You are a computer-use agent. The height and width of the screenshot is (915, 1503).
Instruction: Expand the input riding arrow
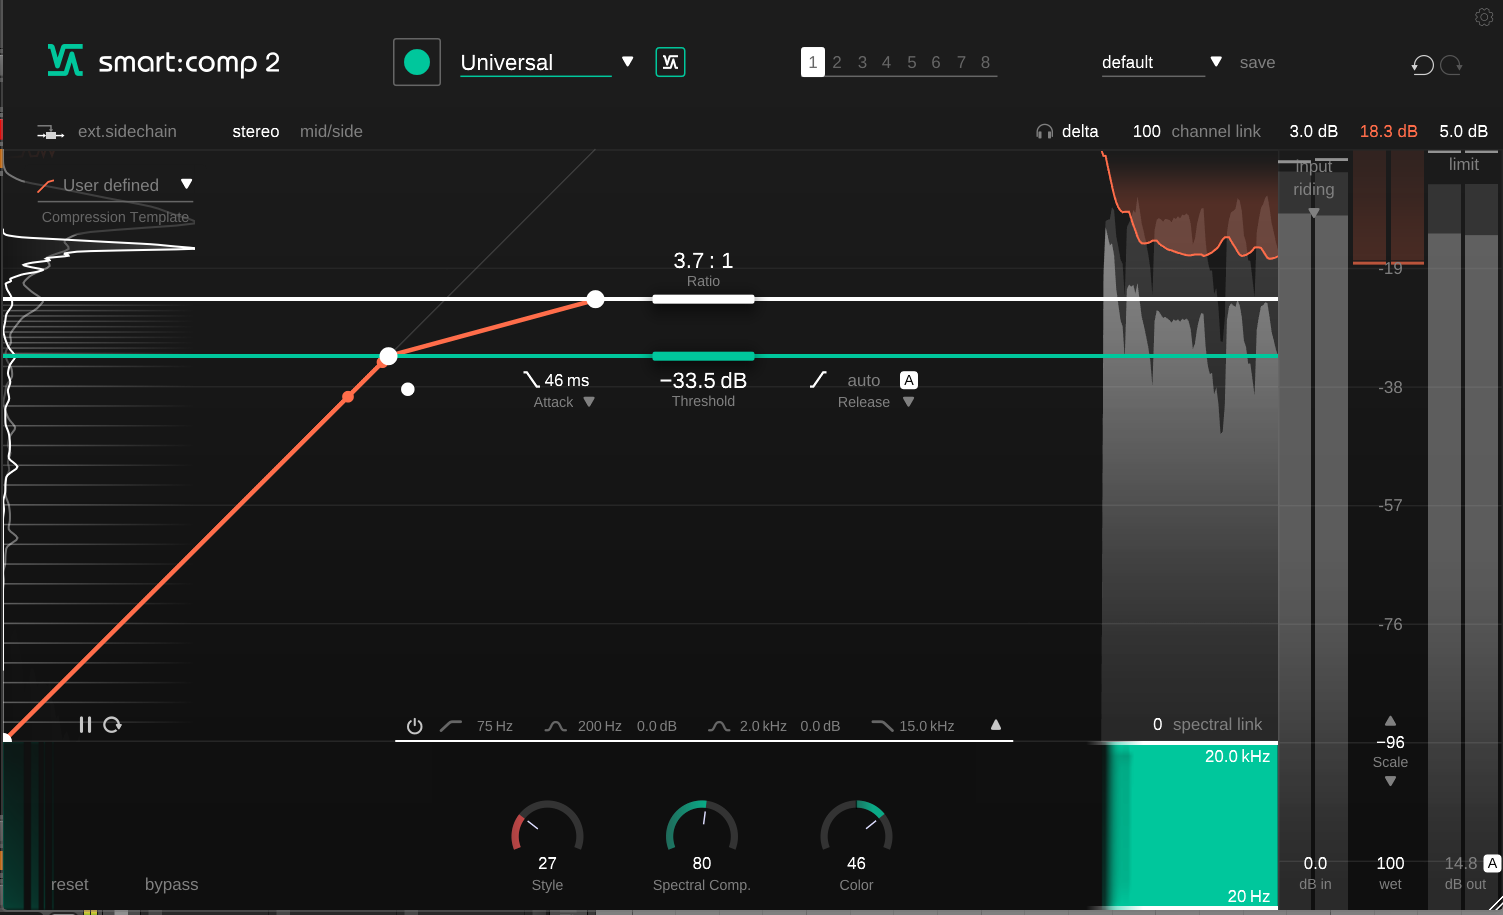(x=1314, y=213)
